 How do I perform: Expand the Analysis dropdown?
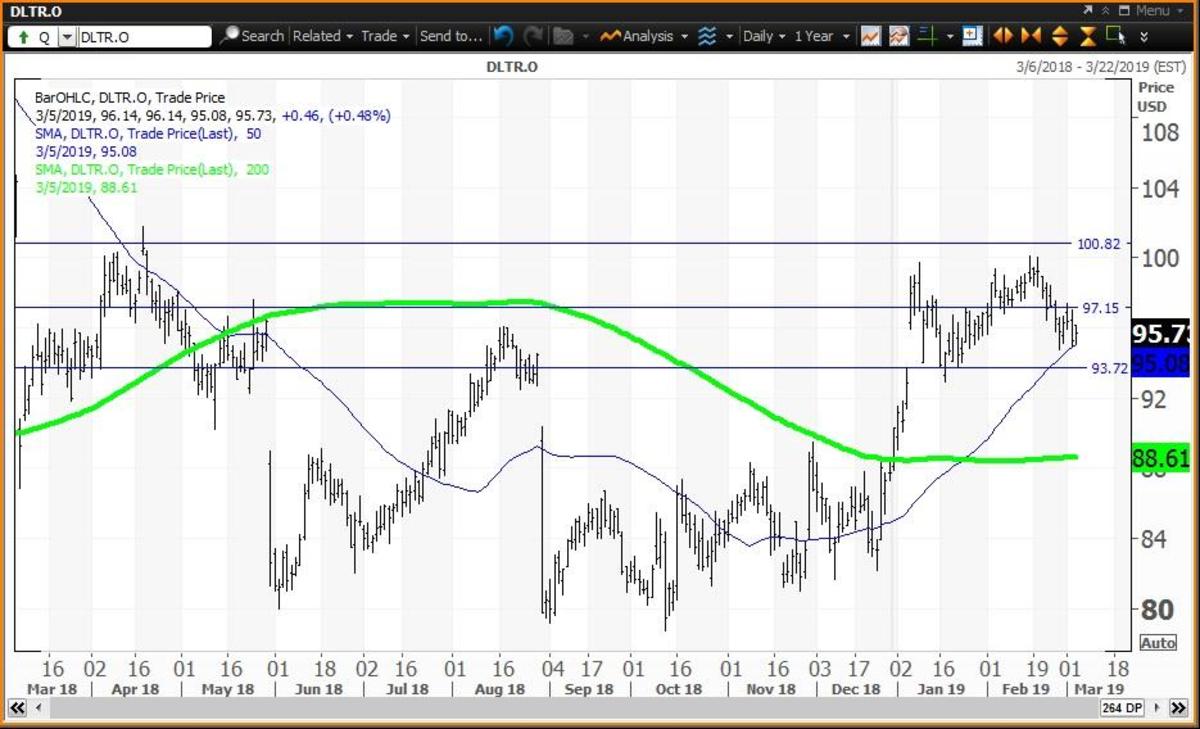click(x=645, y=36)
